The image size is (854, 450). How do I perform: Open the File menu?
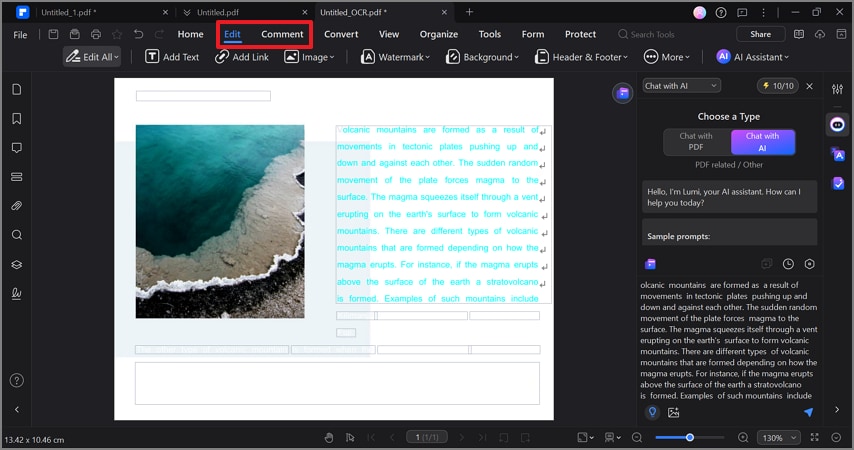coord(20,34)
